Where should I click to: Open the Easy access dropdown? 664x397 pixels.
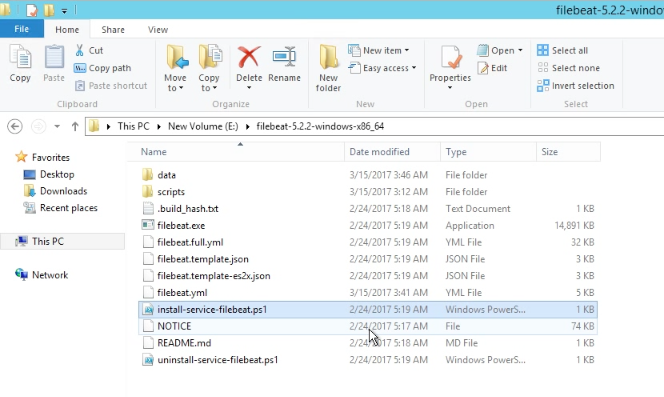(x=382, y=68)
